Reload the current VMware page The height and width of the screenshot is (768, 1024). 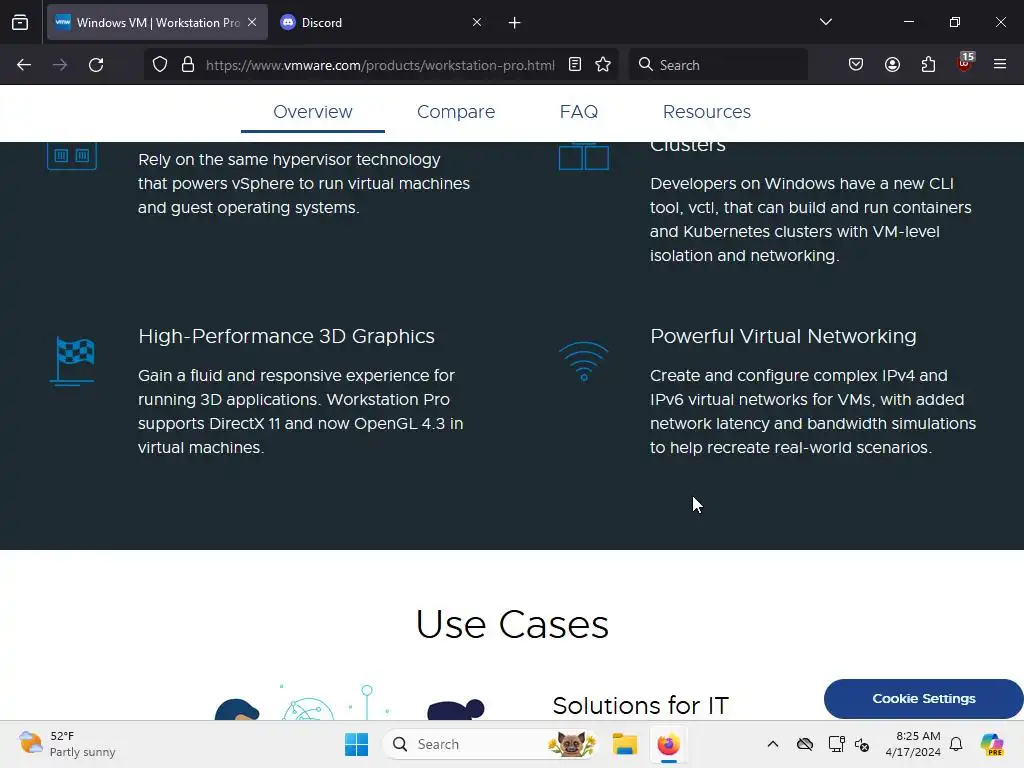pos(96,65)
